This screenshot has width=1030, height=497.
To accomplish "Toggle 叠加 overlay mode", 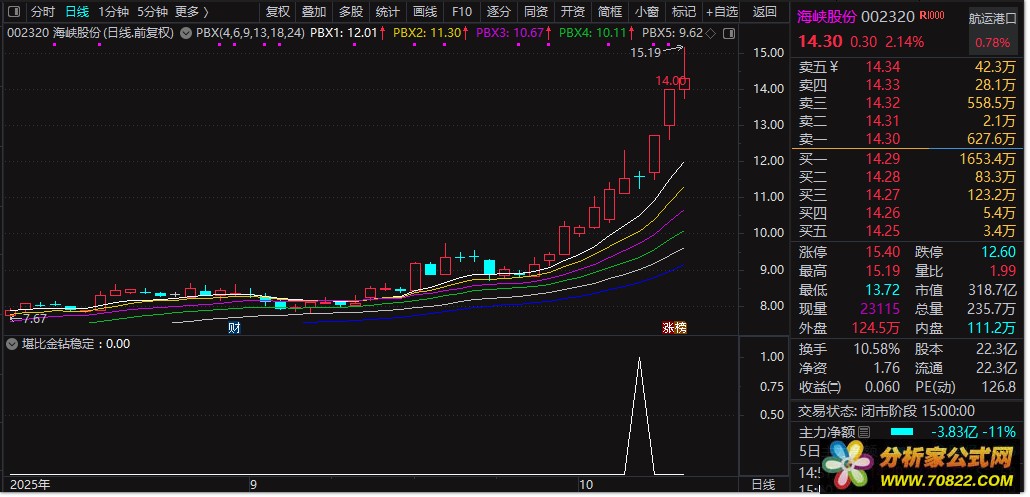I will point(314,12).
